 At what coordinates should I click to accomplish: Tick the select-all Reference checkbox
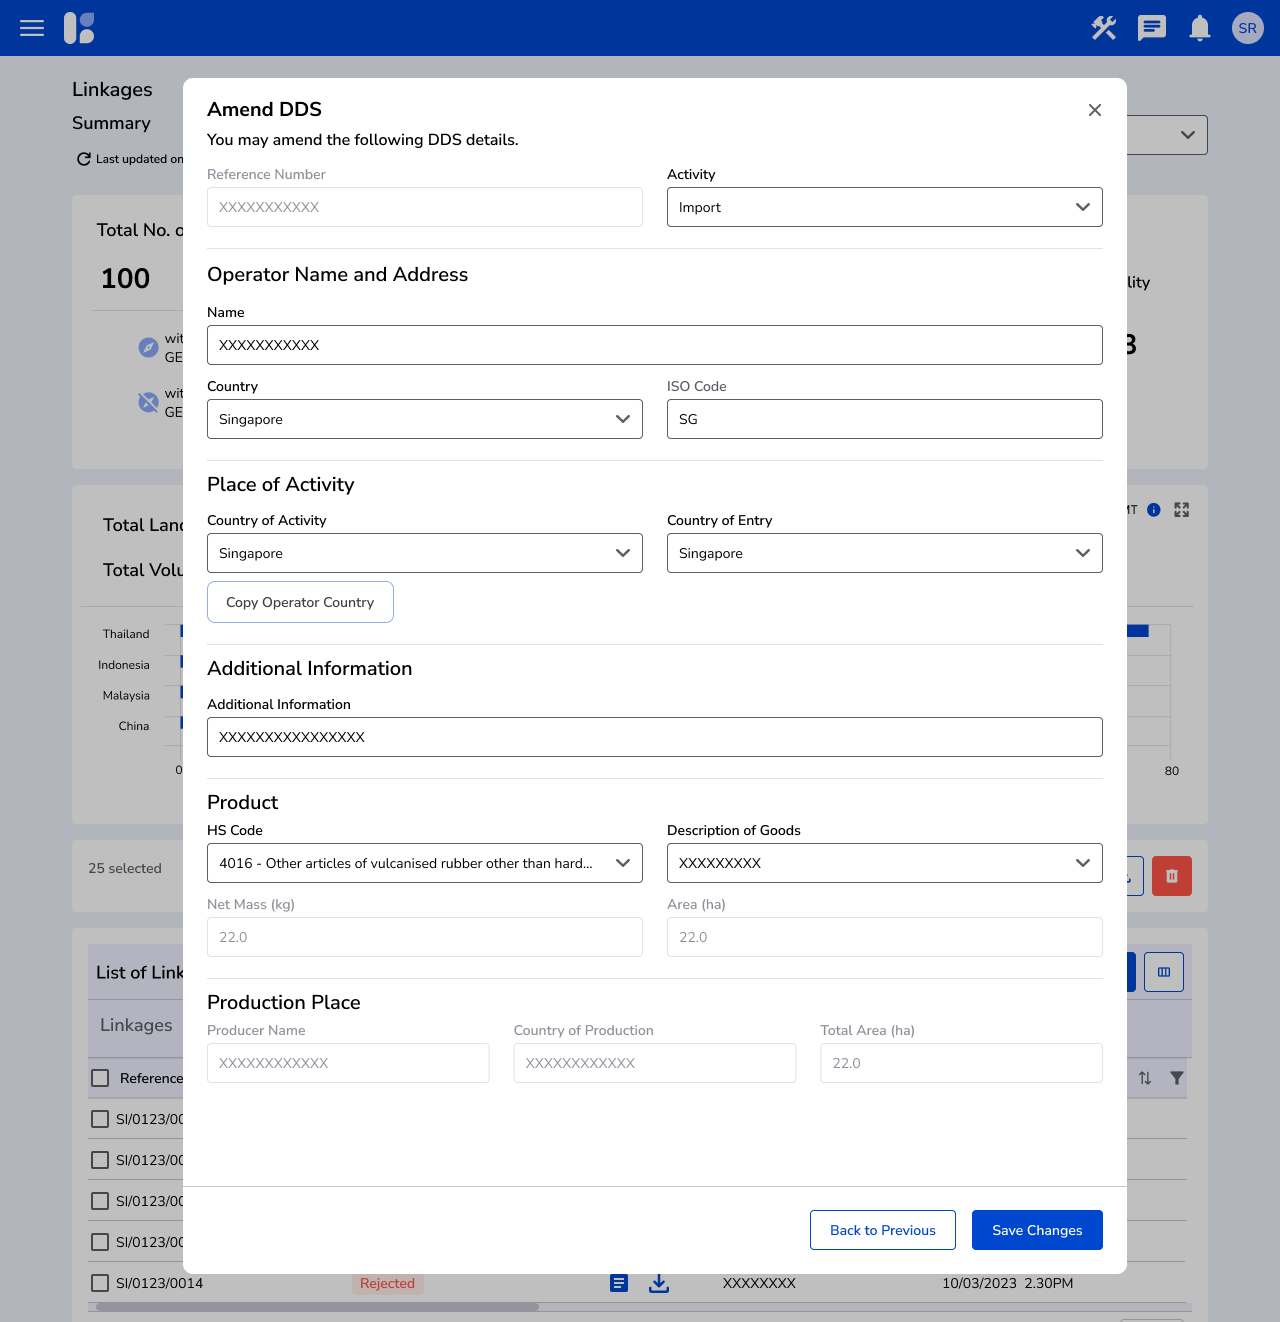[100, 1078]
